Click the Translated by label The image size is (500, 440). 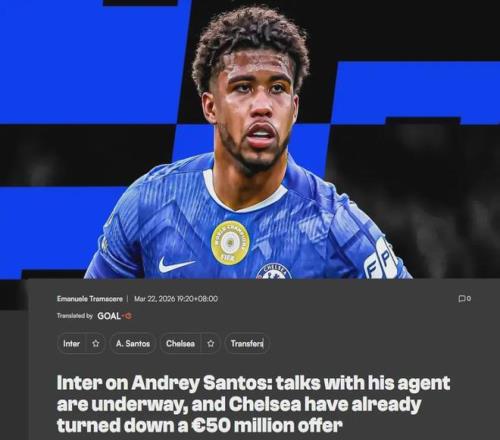tap(75, 316)
